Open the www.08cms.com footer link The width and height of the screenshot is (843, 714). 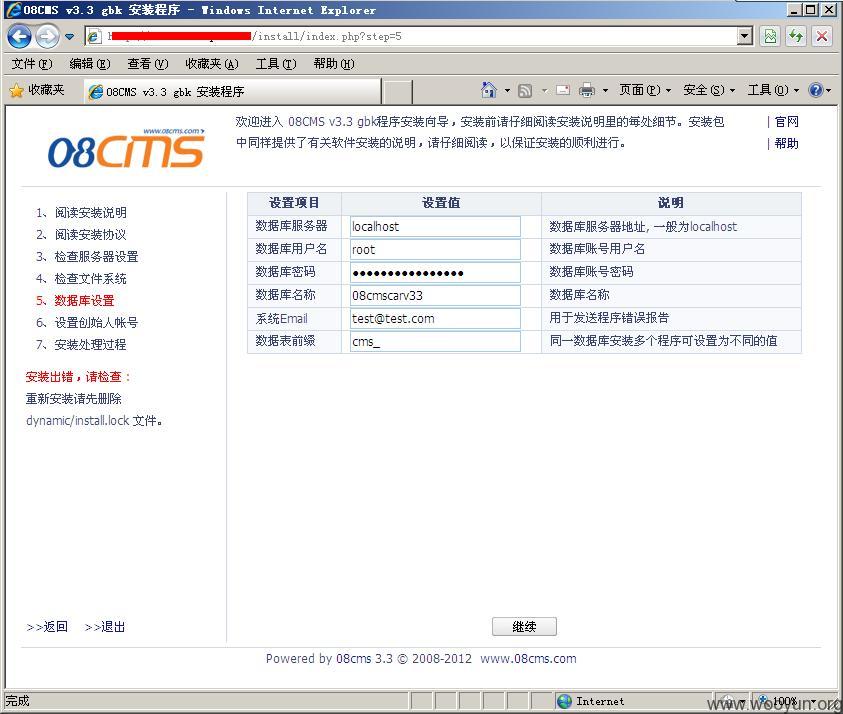pyautogui.click(x=528, y=659)
